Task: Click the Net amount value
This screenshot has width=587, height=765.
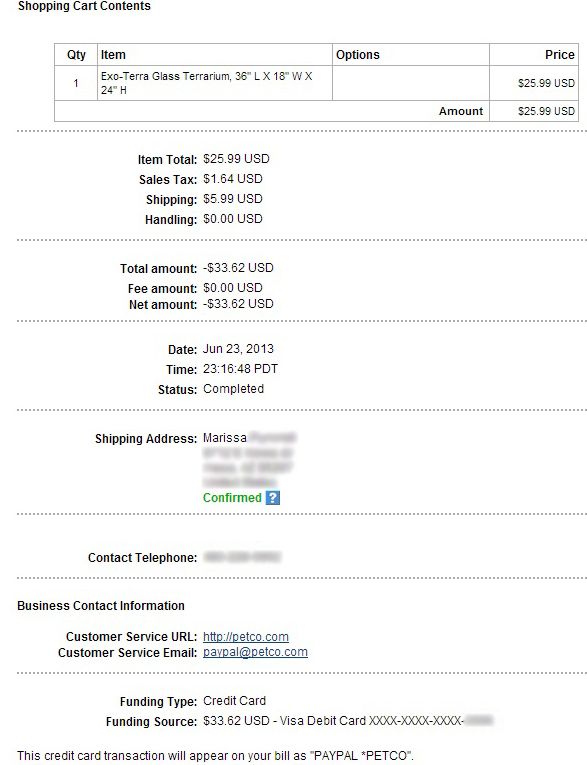Action: (x=238, y=304)
